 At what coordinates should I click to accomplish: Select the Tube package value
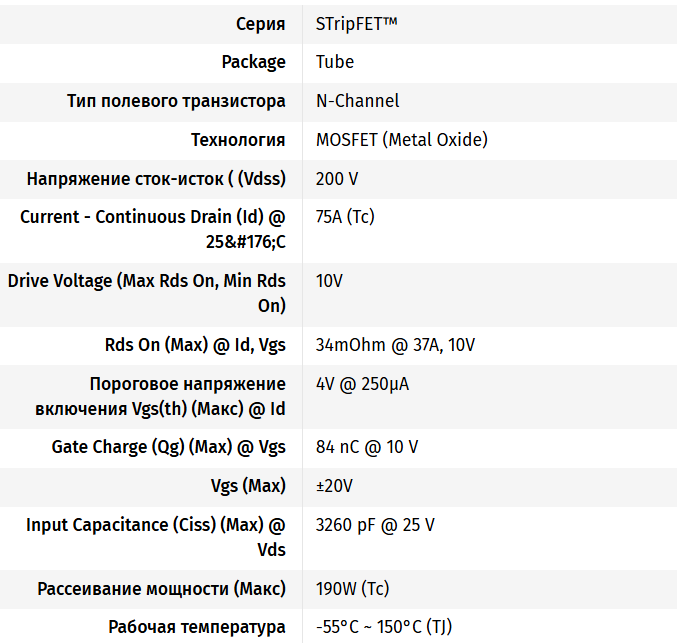tap(335, 62)
